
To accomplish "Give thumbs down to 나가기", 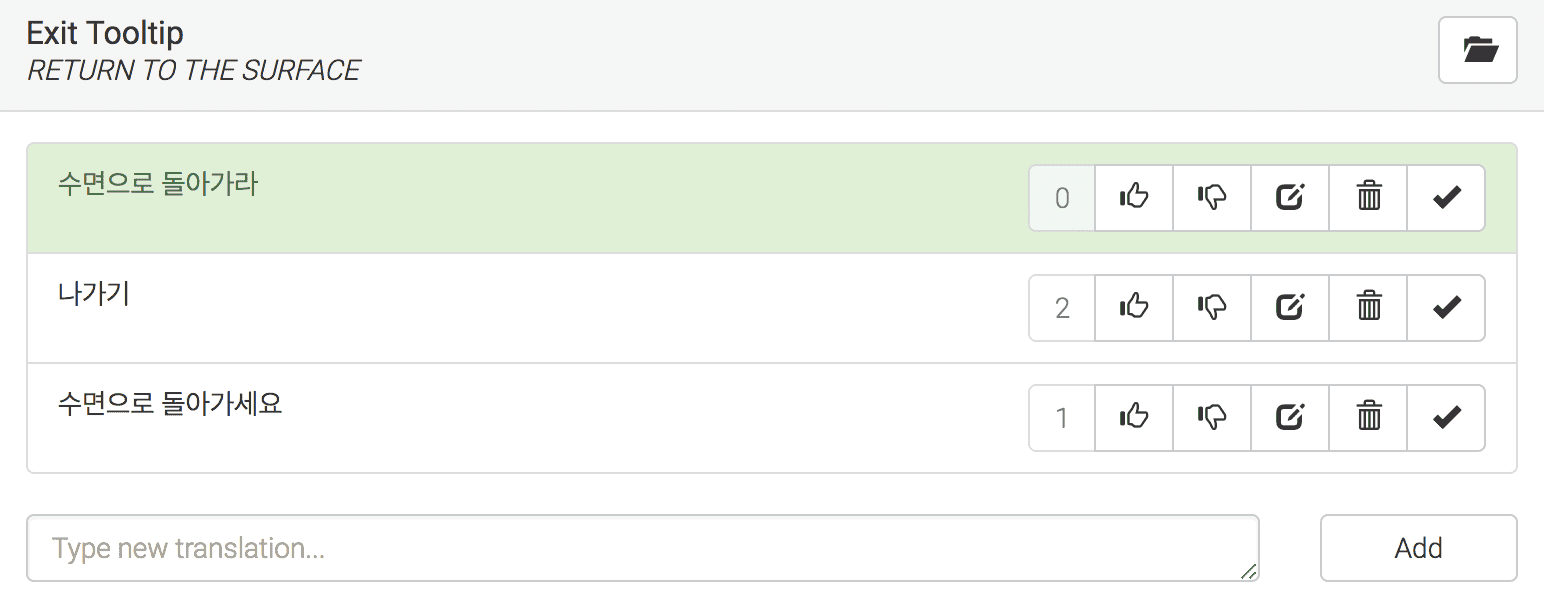I will click(x=1211, y=308).
